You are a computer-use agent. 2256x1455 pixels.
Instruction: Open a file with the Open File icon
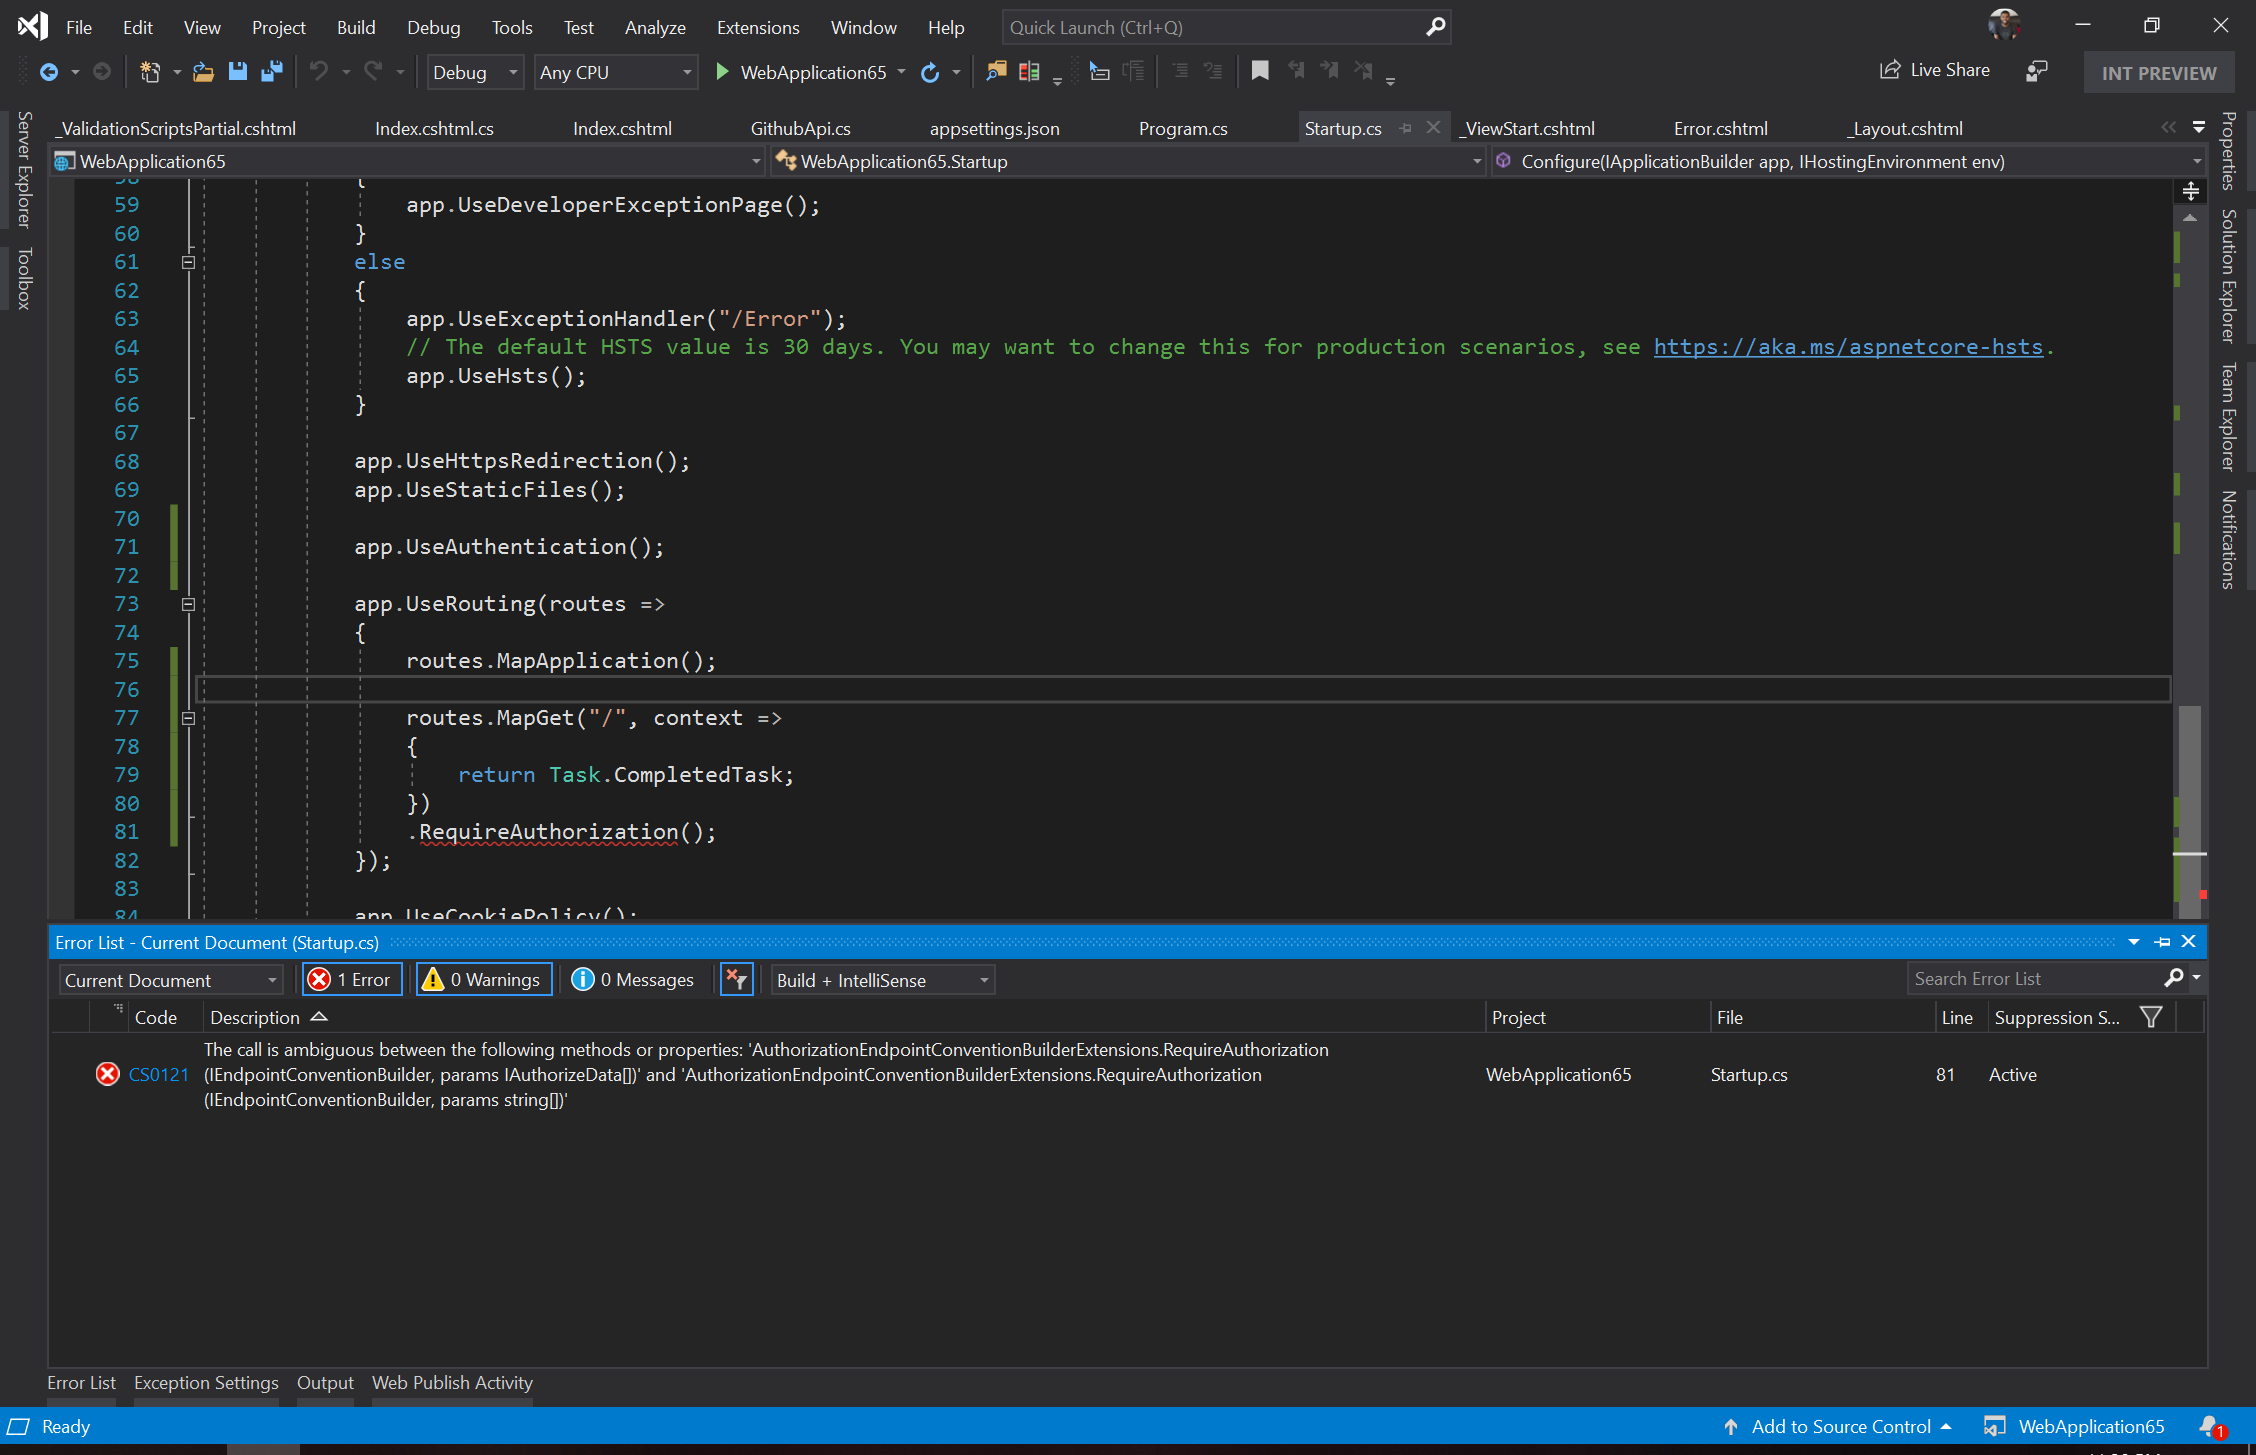203,71
